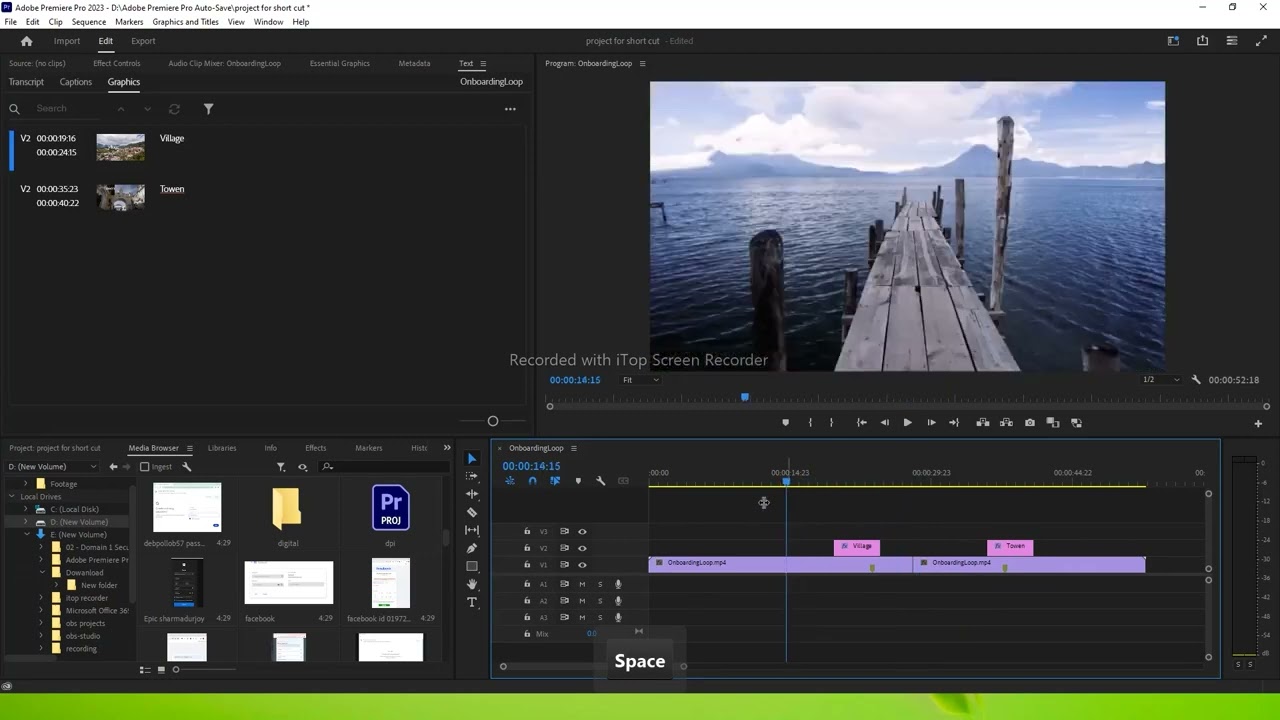Select the Village clip on the timeline

click(x=857, y=547)
